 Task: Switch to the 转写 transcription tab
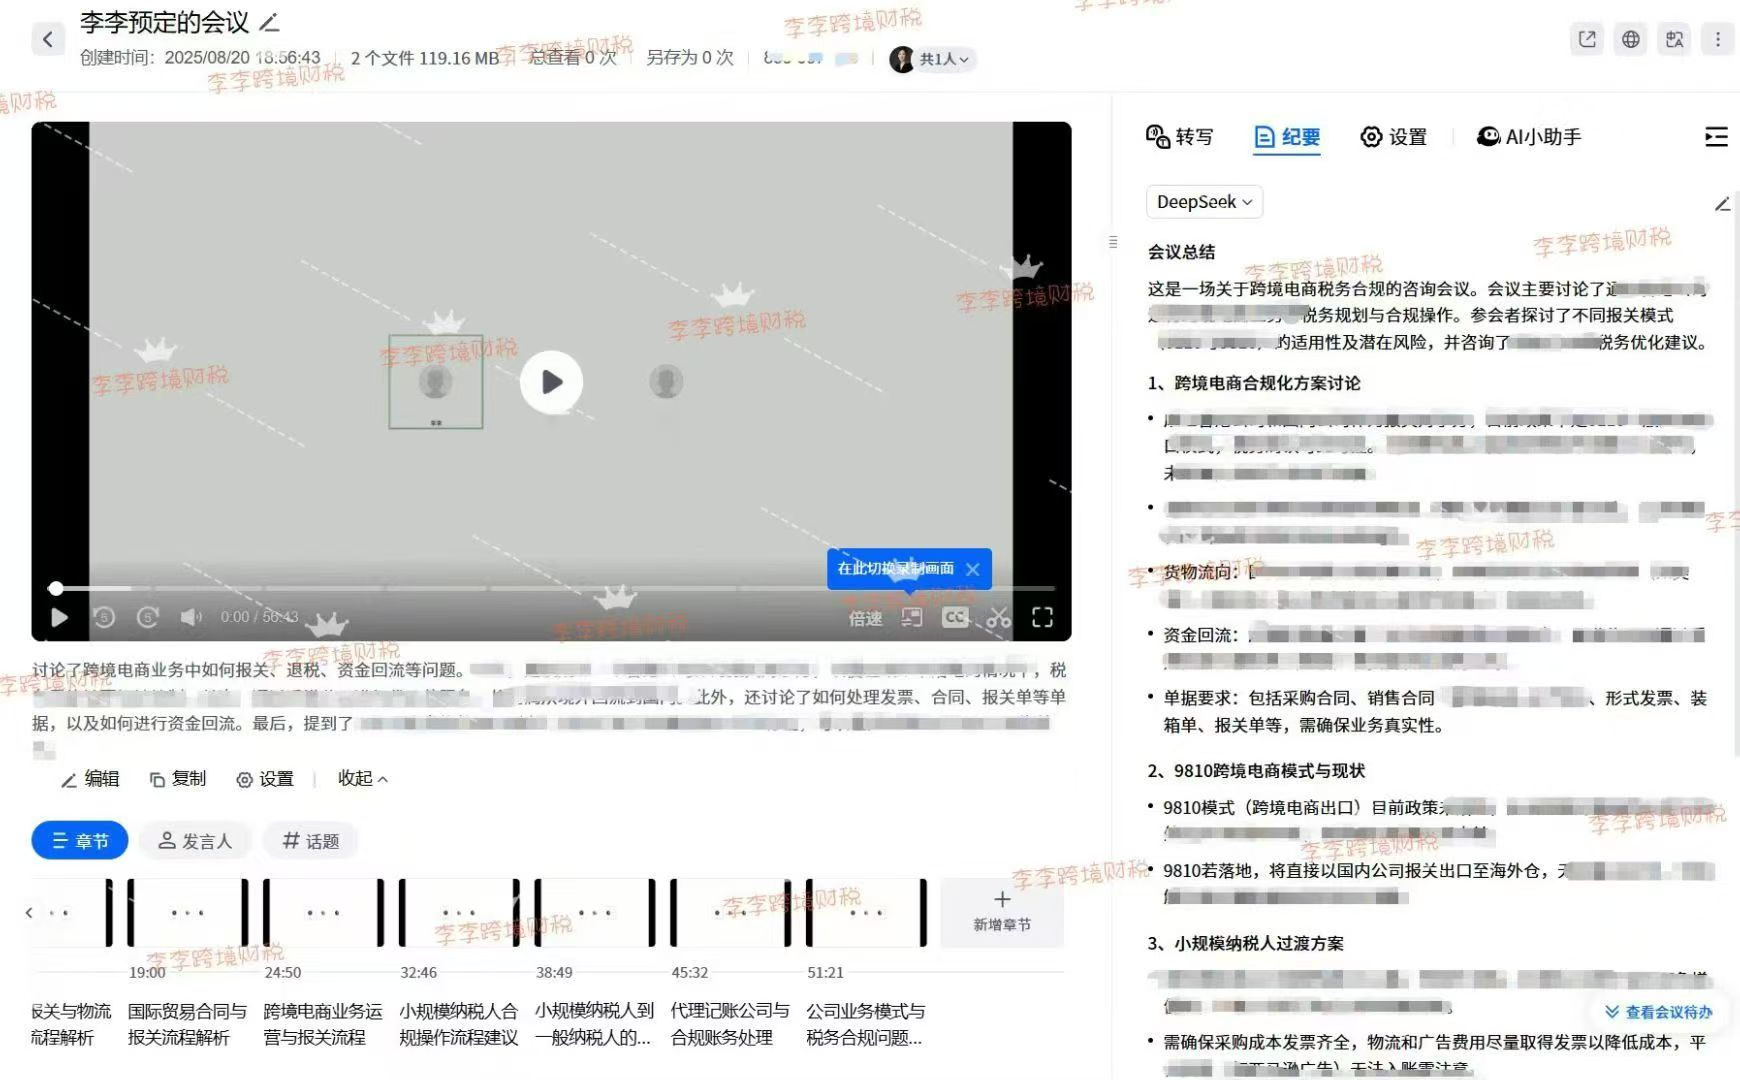[x=1180, y=137]
